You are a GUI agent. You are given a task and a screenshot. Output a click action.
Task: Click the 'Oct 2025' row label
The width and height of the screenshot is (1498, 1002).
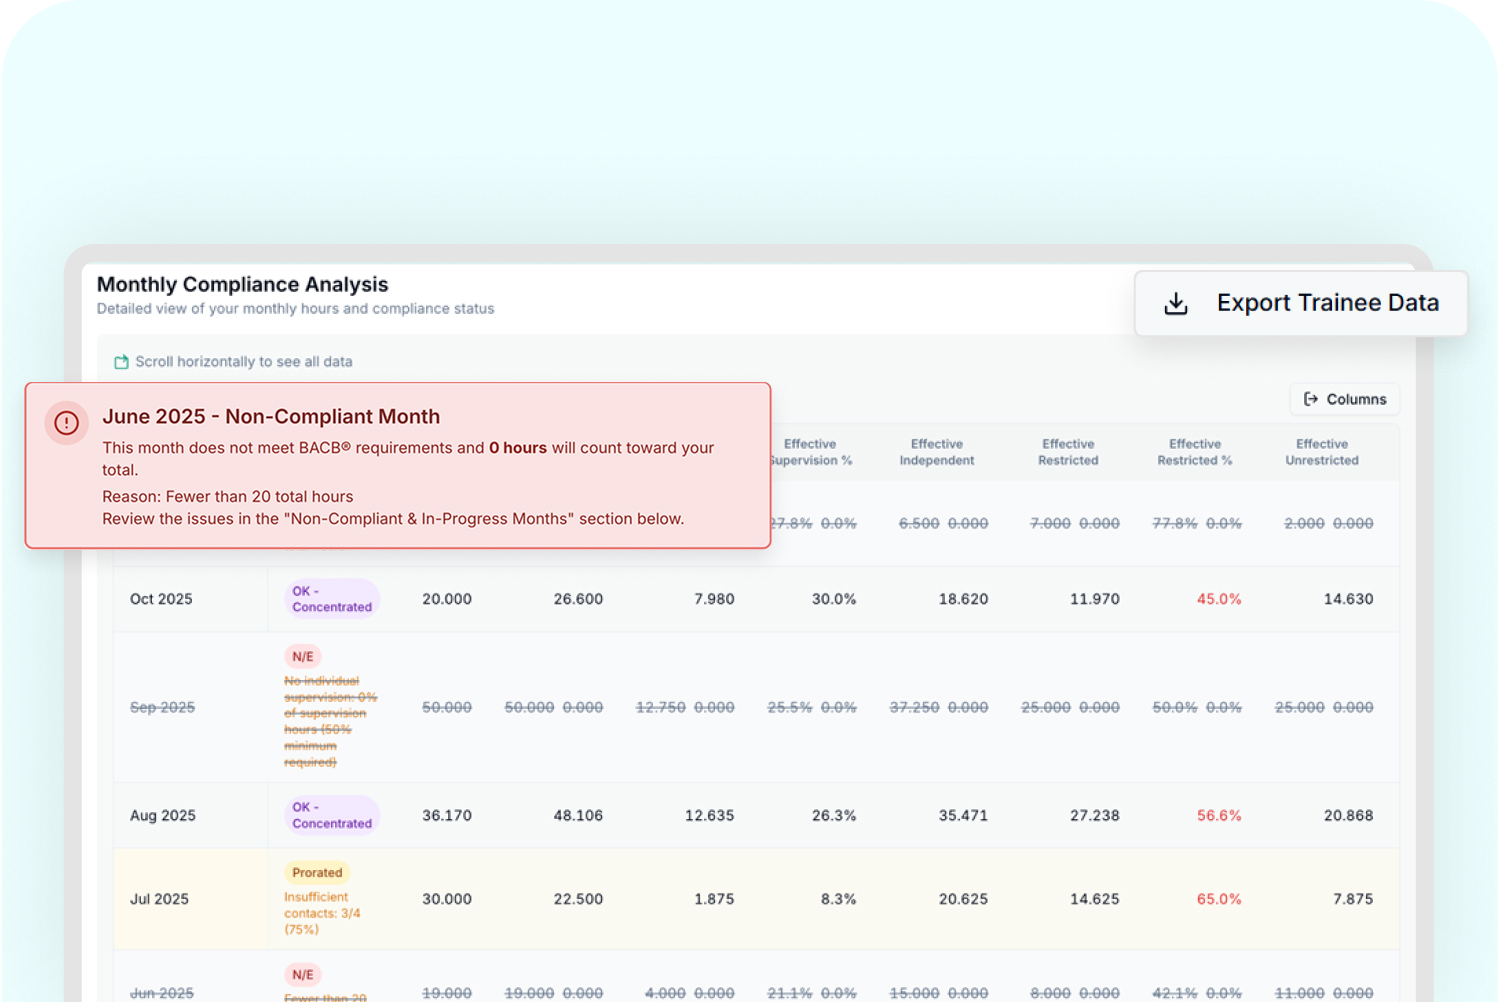click(161, 599)
